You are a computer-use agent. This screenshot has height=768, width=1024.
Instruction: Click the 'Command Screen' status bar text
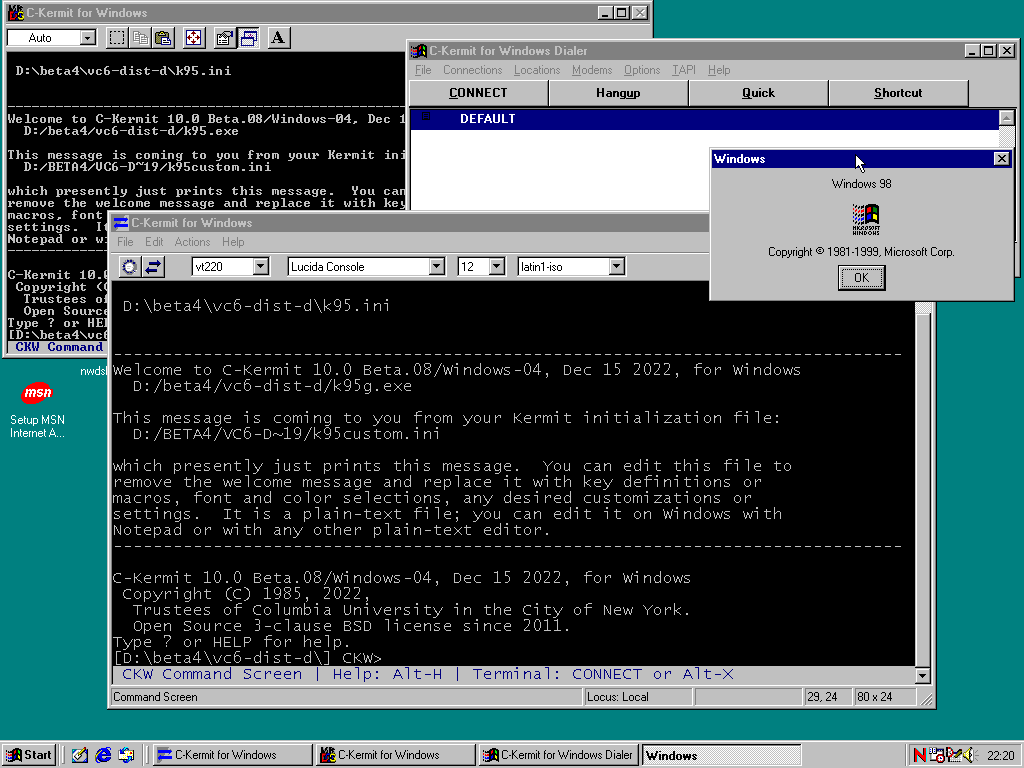pyautogui.click(x=155, y=697)
